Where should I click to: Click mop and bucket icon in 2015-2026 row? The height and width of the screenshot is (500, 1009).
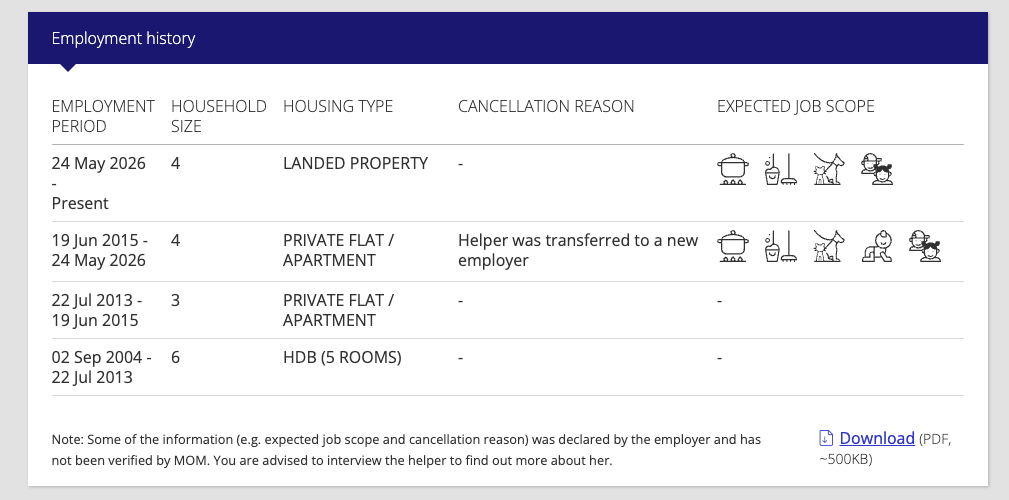point(781,246)
